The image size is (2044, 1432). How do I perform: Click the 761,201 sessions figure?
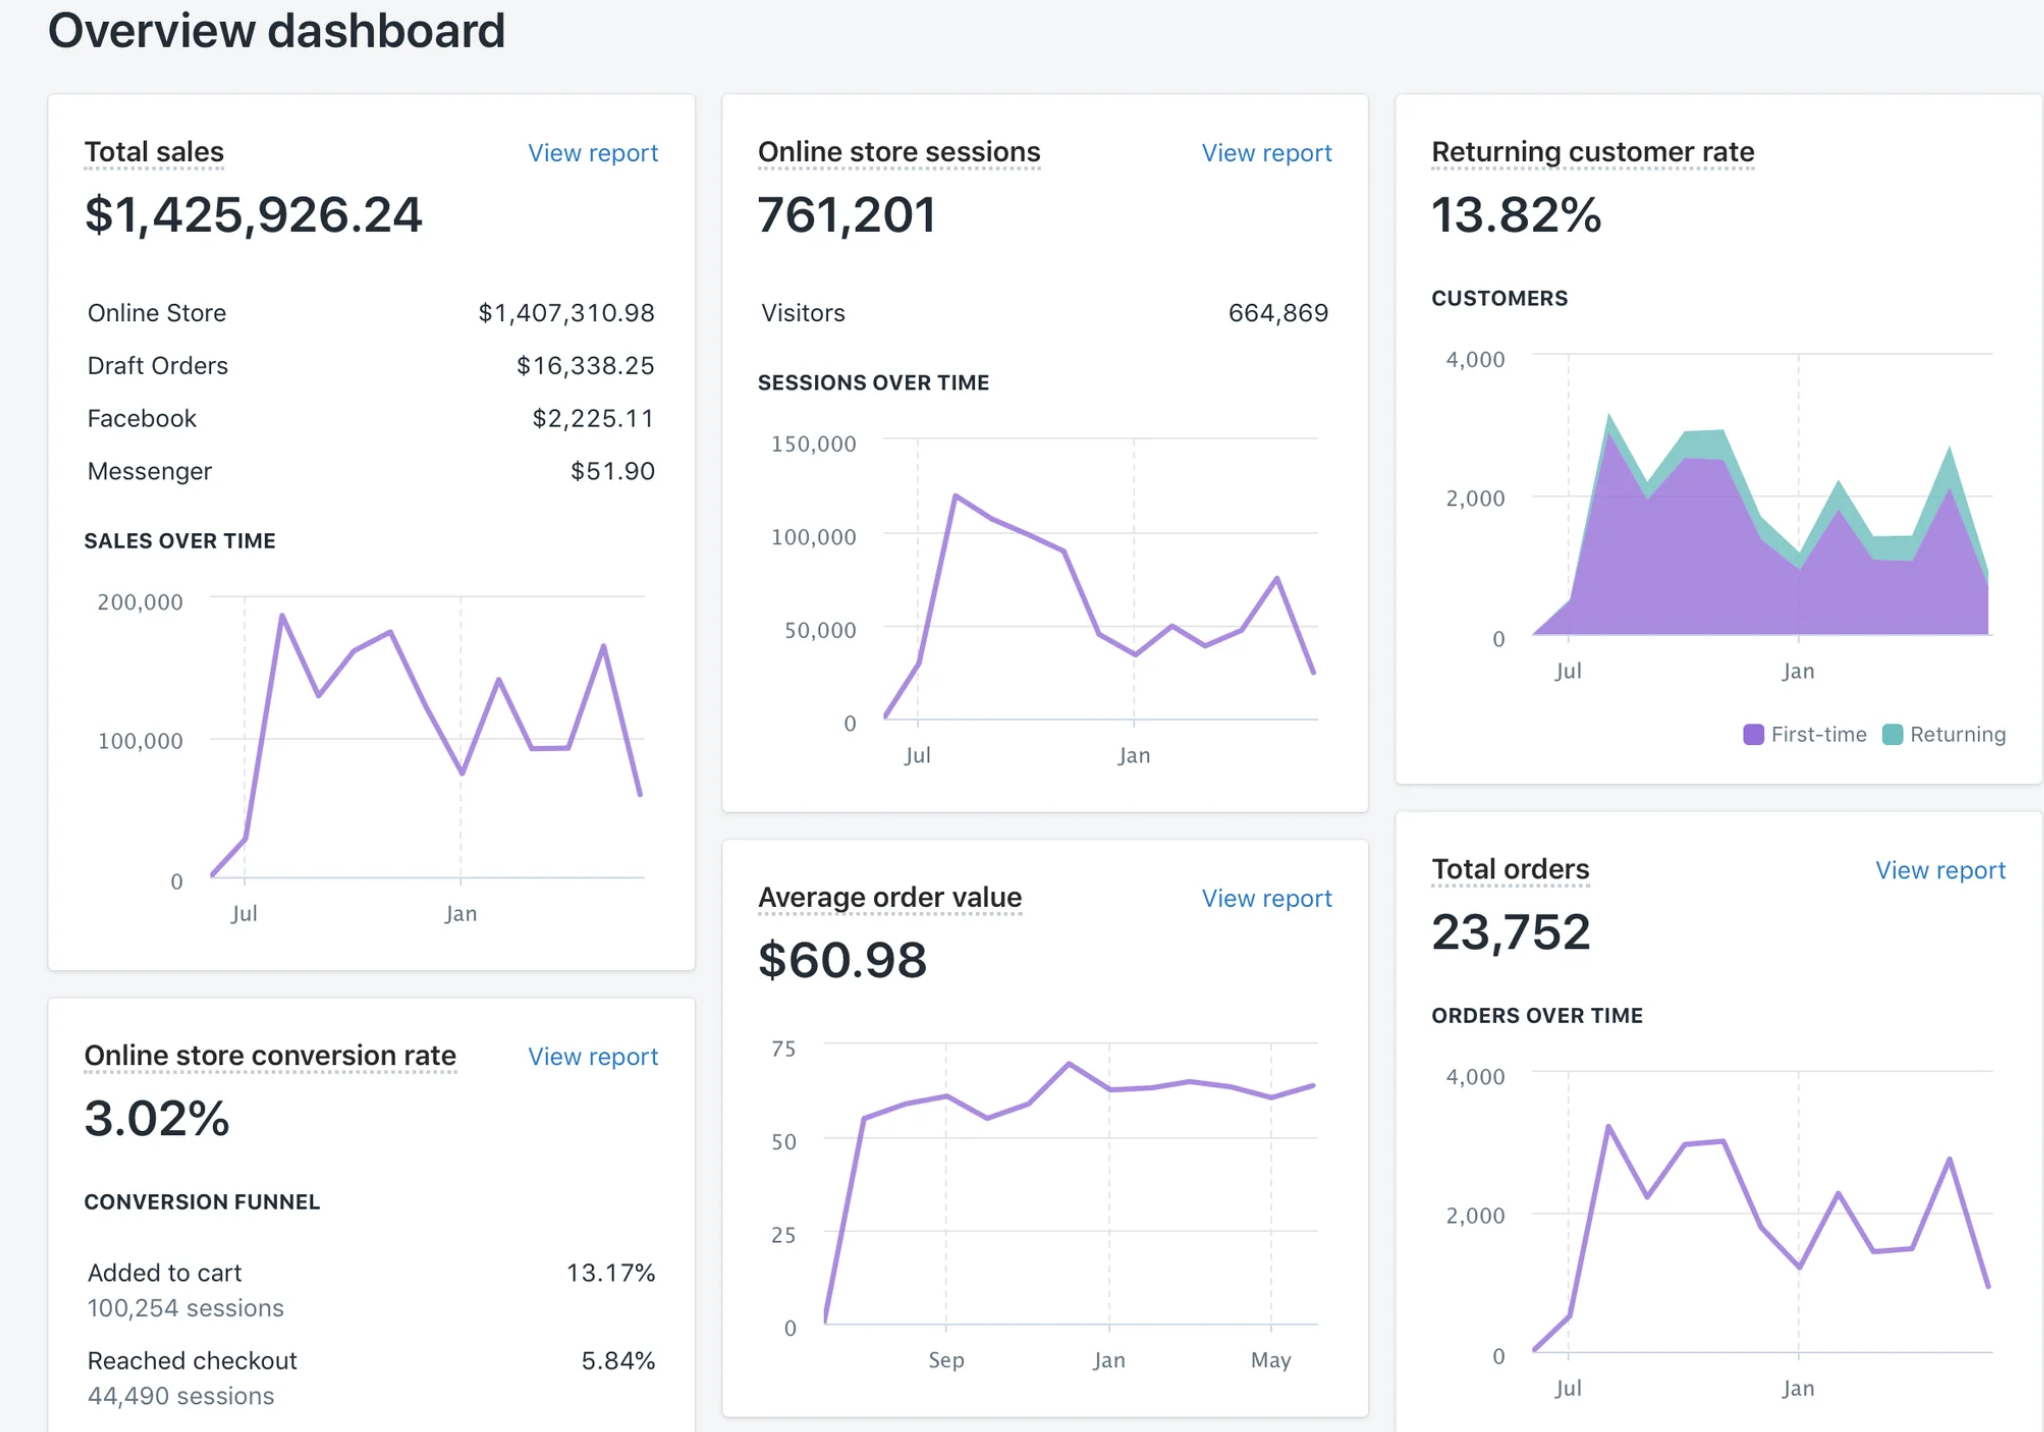847,215
